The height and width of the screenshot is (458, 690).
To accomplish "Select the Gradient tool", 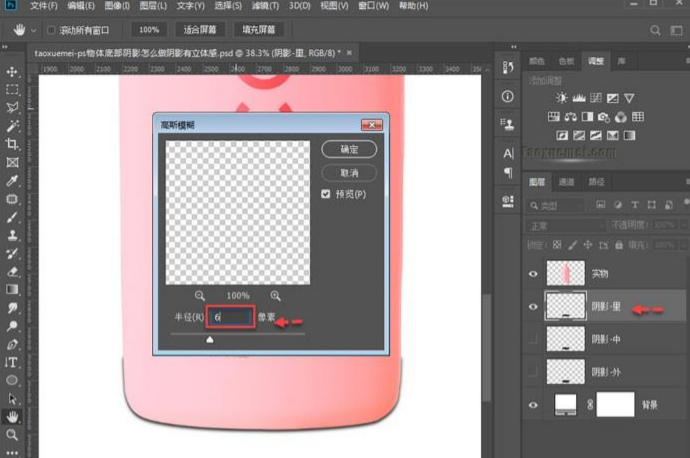I will click(12, 289).
